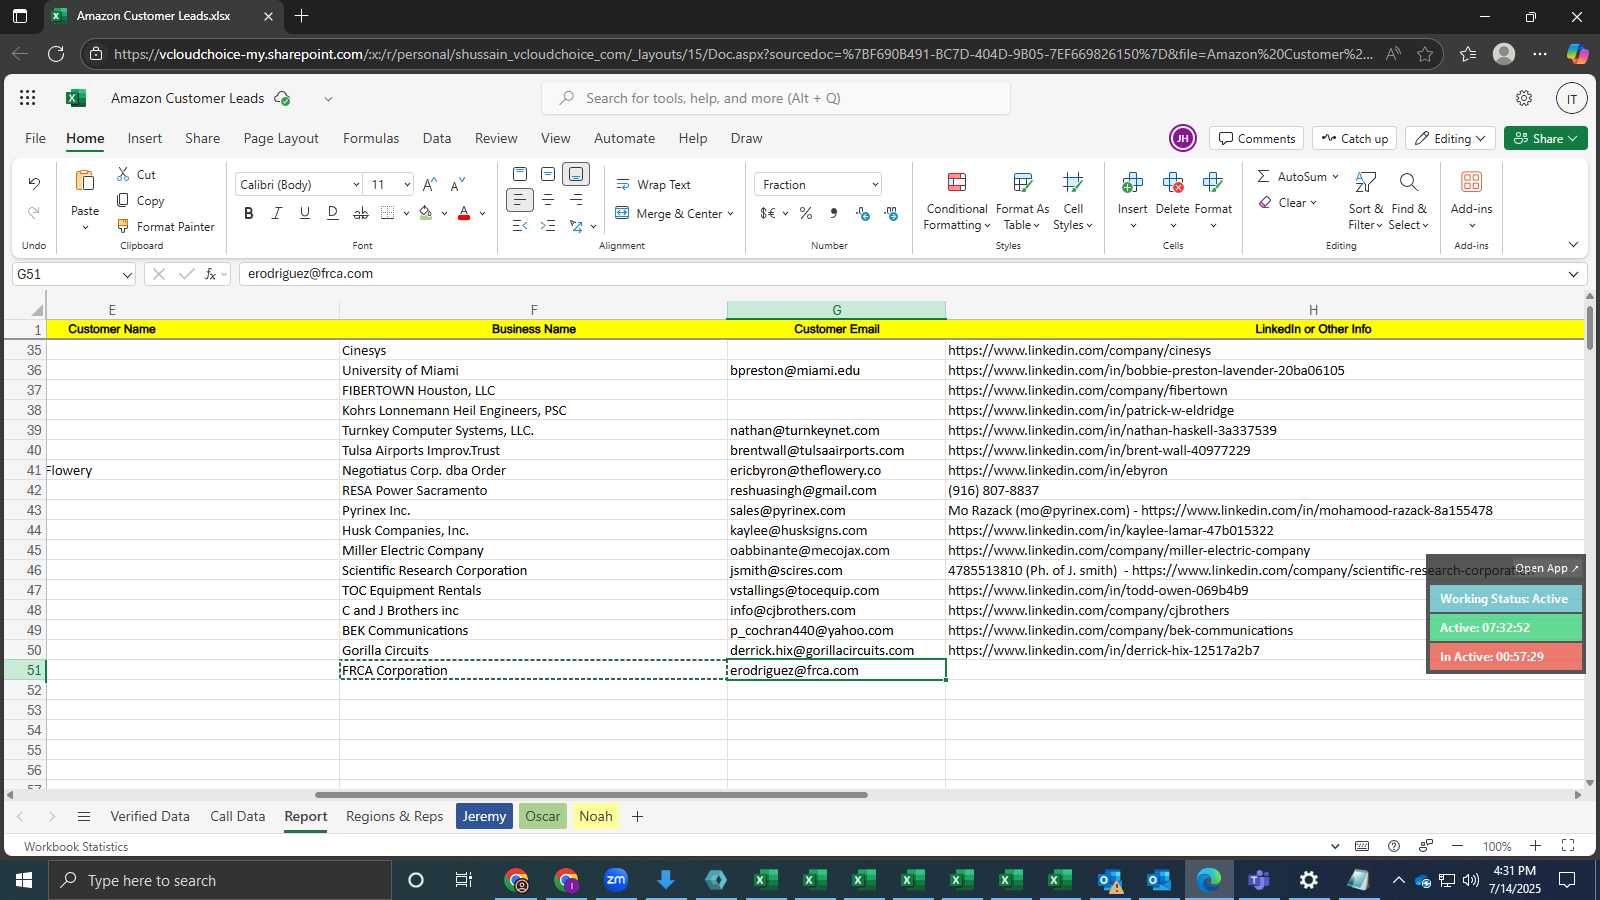Click the Wrap Text button
Image resolution: width=1600 pixels, height=900 pixels.
pyautogui.click(x=654, y=185)
